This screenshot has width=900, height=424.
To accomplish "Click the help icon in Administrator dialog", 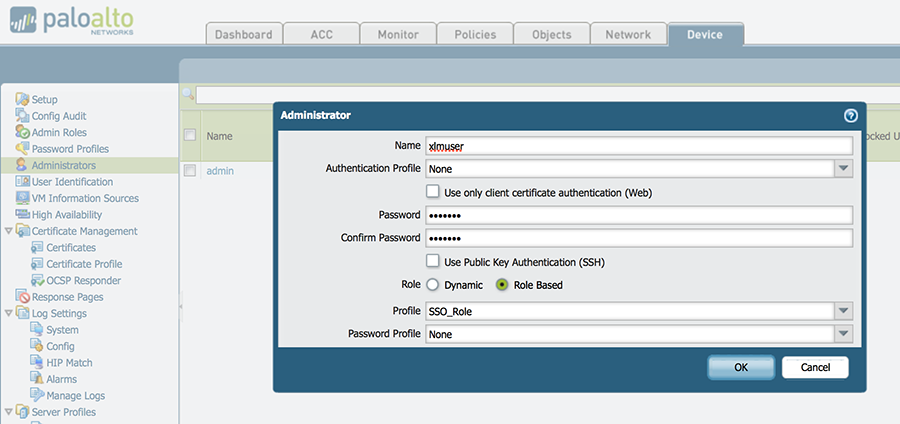I will coord(851,116).
